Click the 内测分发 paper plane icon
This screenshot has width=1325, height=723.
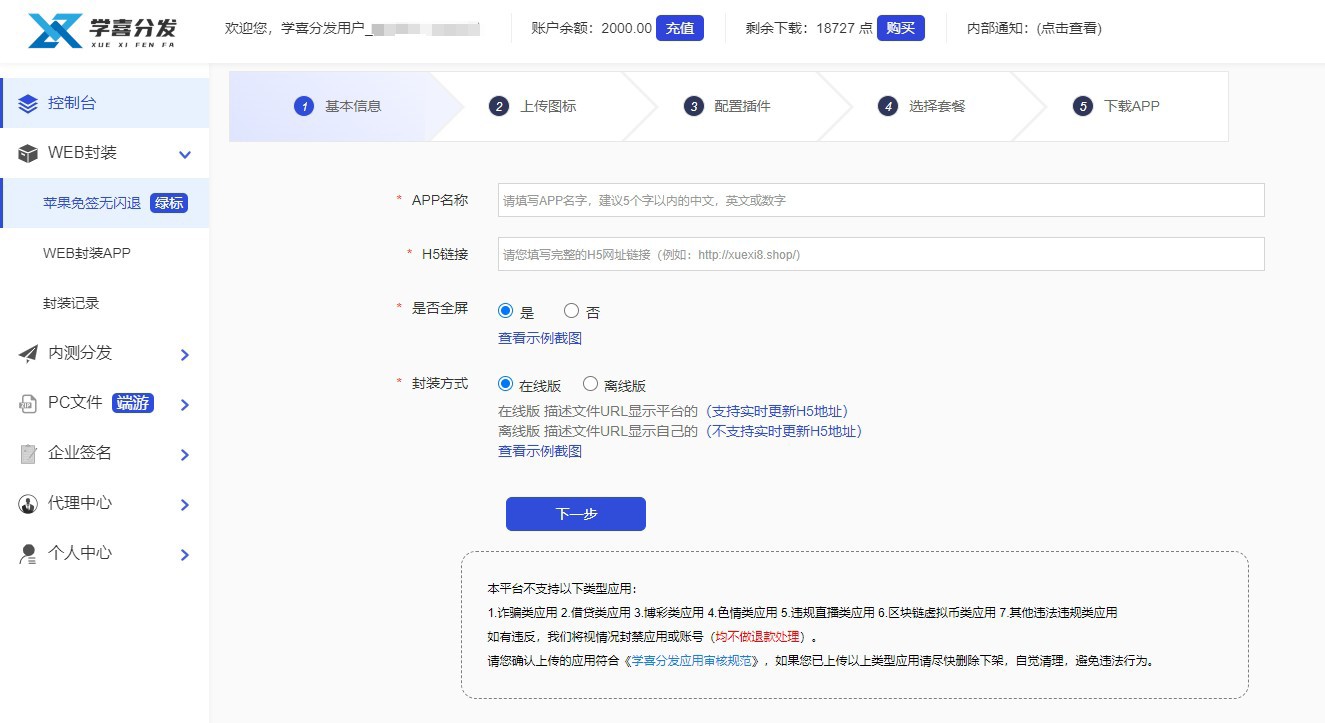(28, 353)
